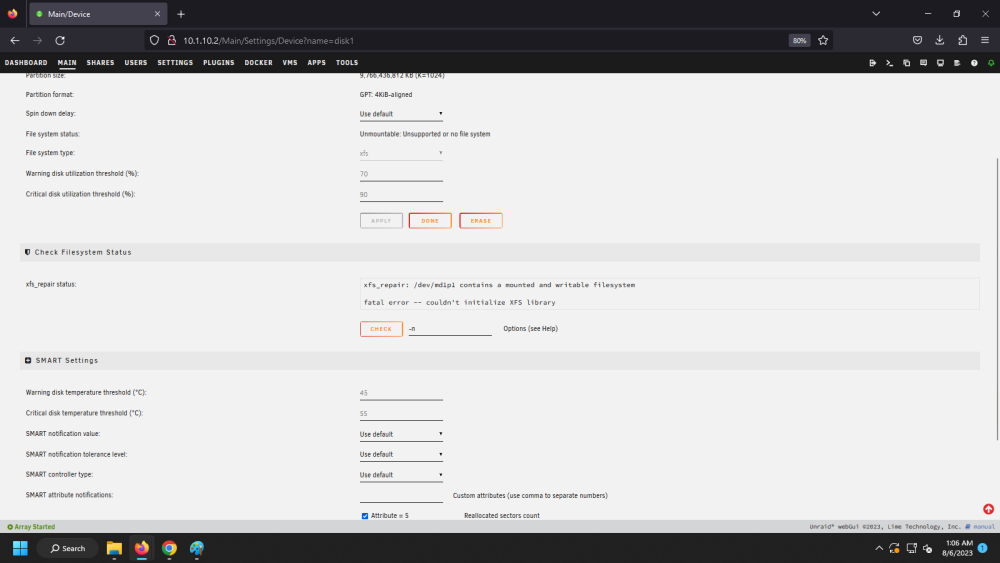Click the APPLY button
The image size is (1000, 563).
381,221
